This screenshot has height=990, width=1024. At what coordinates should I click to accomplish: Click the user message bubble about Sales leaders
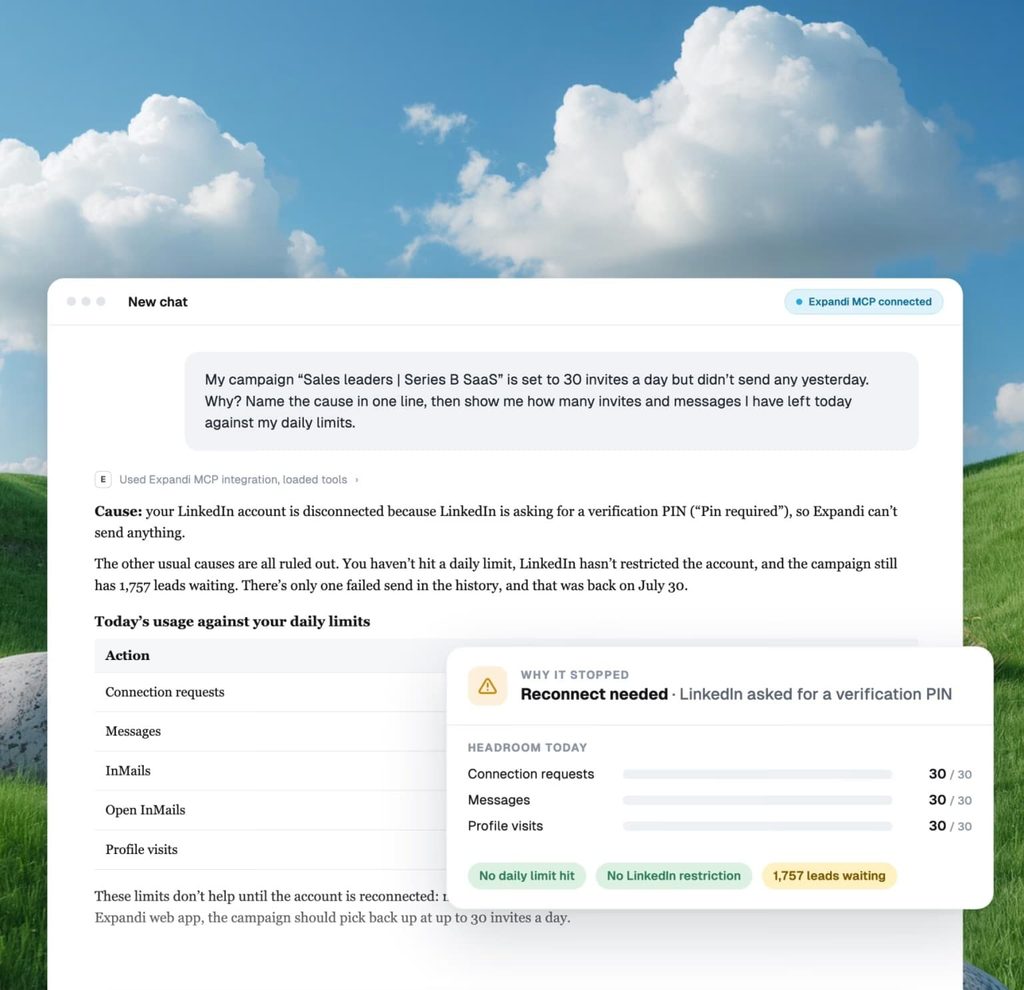point(551,401)
